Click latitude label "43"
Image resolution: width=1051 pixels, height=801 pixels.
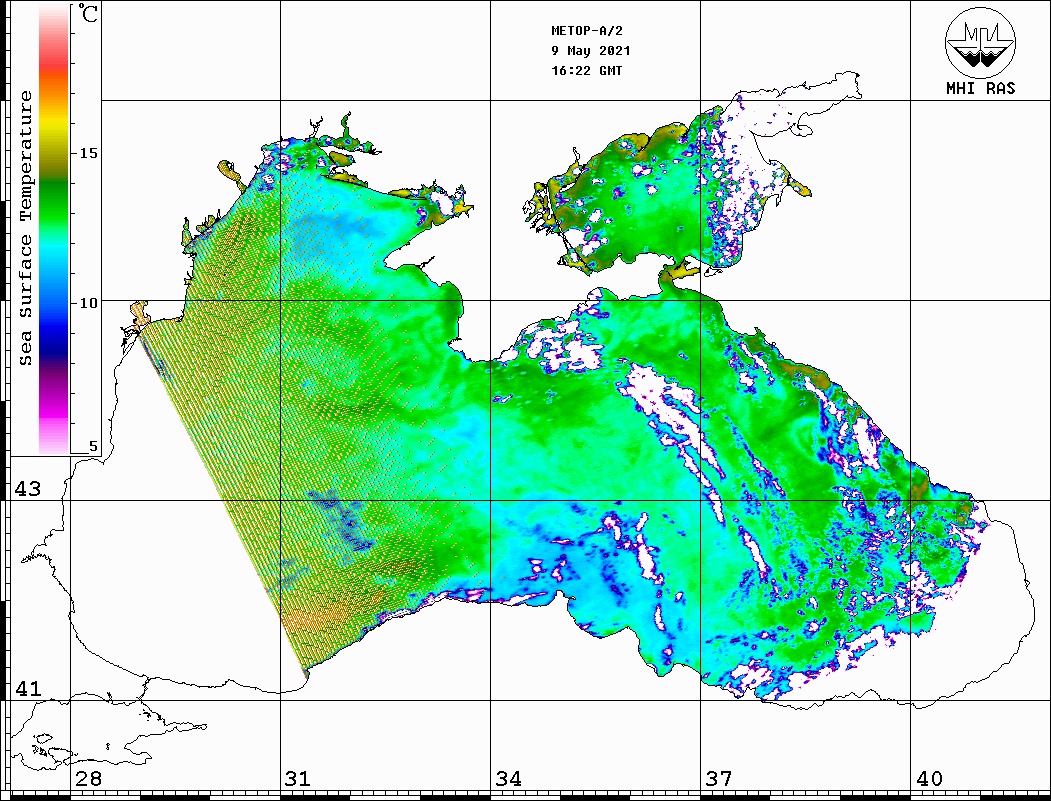coord(27,489)
